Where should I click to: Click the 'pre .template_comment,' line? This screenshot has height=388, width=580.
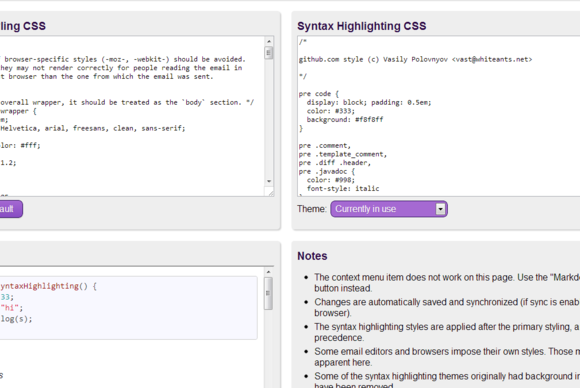pos(343,154)
